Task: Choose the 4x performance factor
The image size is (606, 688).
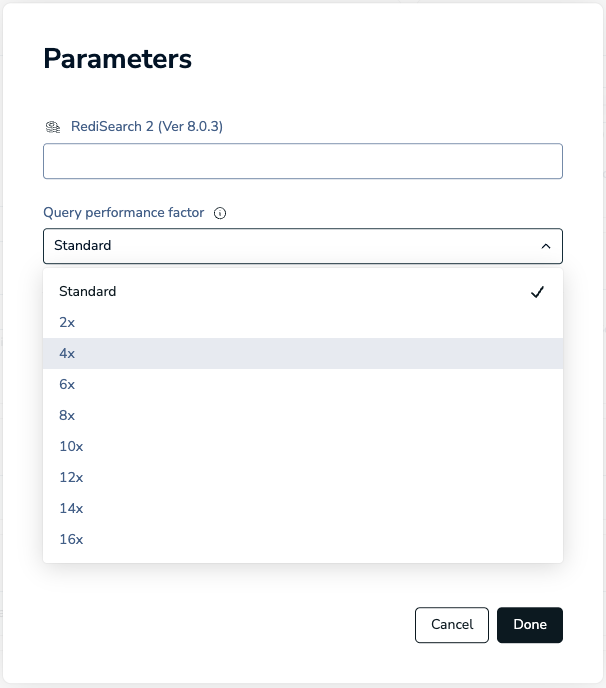Action: point(67,354)
